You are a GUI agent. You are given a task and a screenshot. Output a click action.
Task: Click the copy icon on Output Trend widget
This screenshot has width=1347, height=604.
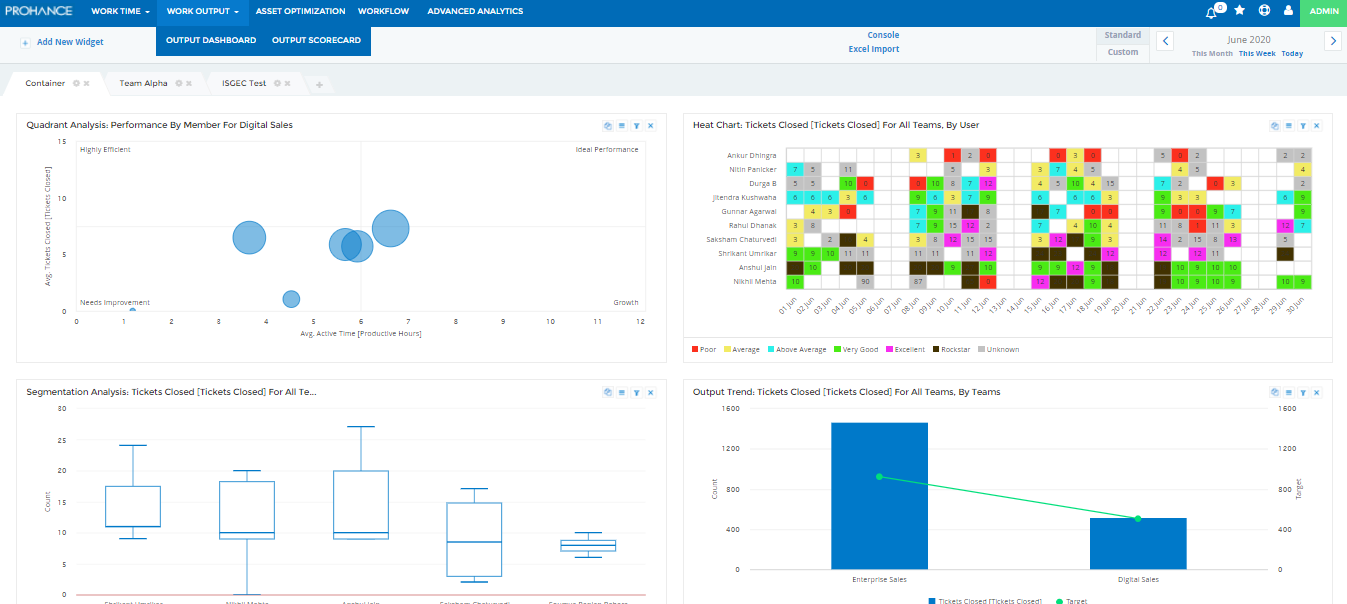(x=1274, y=392)
